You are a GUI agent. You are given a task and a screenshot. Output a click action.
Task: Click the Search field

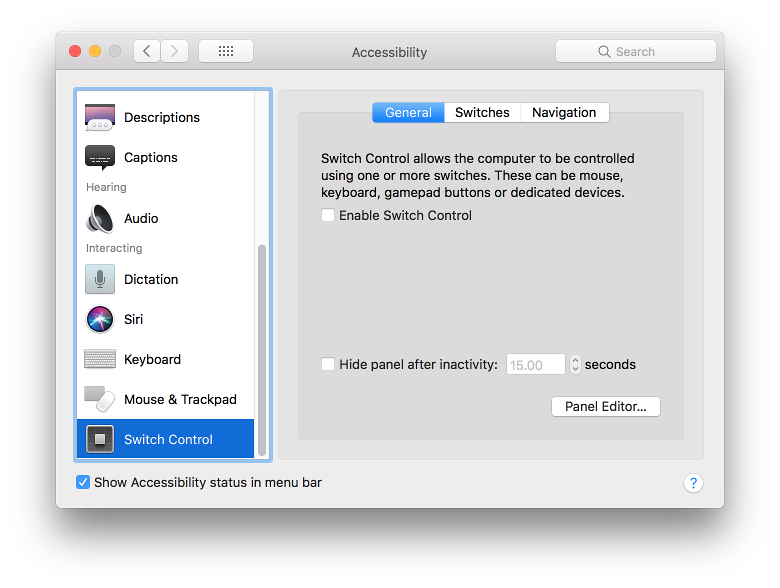(635, 51)
